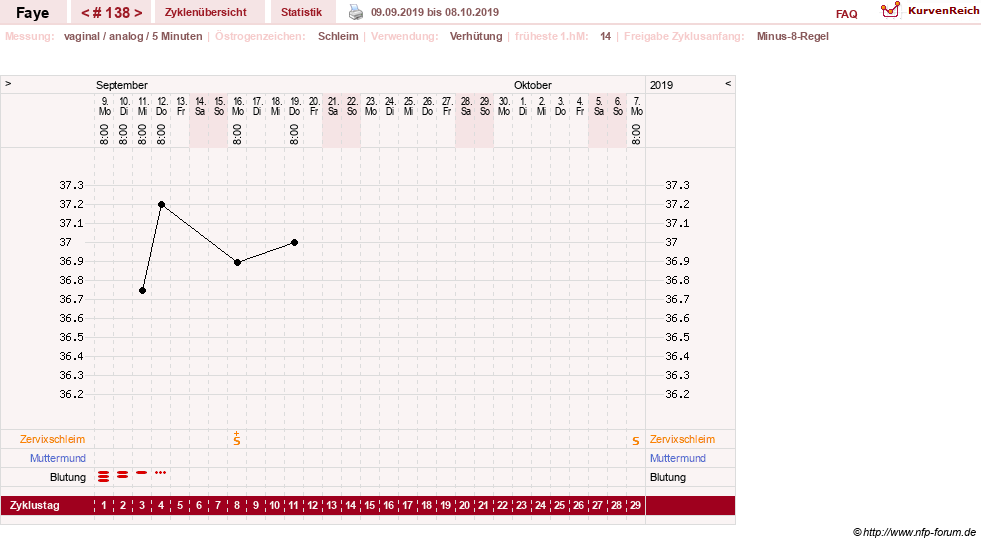Click the 'Minus-8-Regel' value

[x=793, y=36]
